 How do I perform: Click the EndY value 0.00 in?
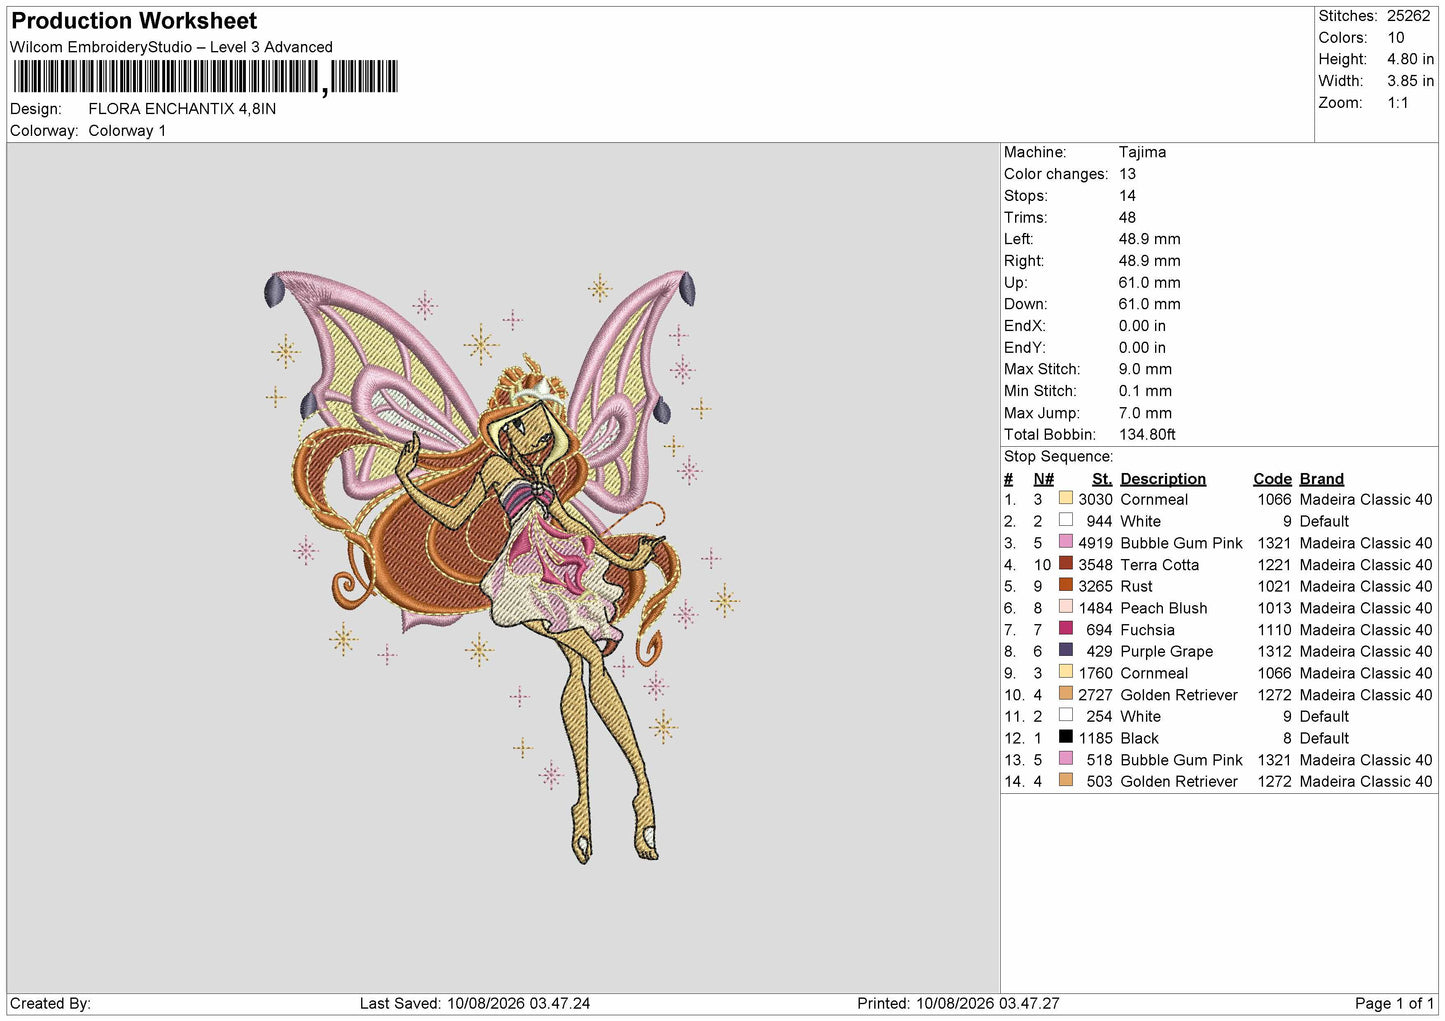click(1142, 348)
